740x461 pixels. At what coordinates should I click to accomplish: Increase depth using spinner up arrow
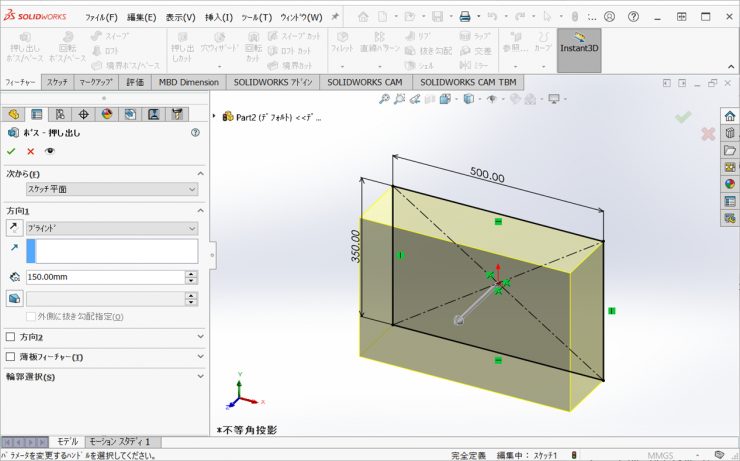(190, 274)
